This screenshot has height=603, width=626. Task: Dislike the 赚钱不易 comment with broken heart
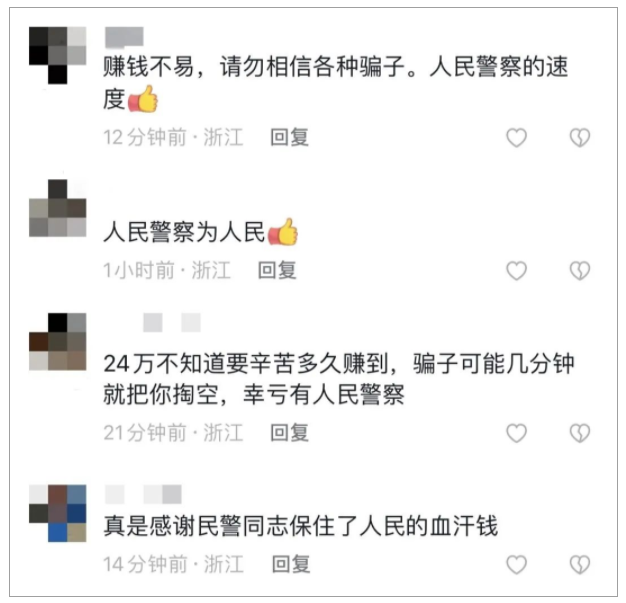[x=579, y=138]
